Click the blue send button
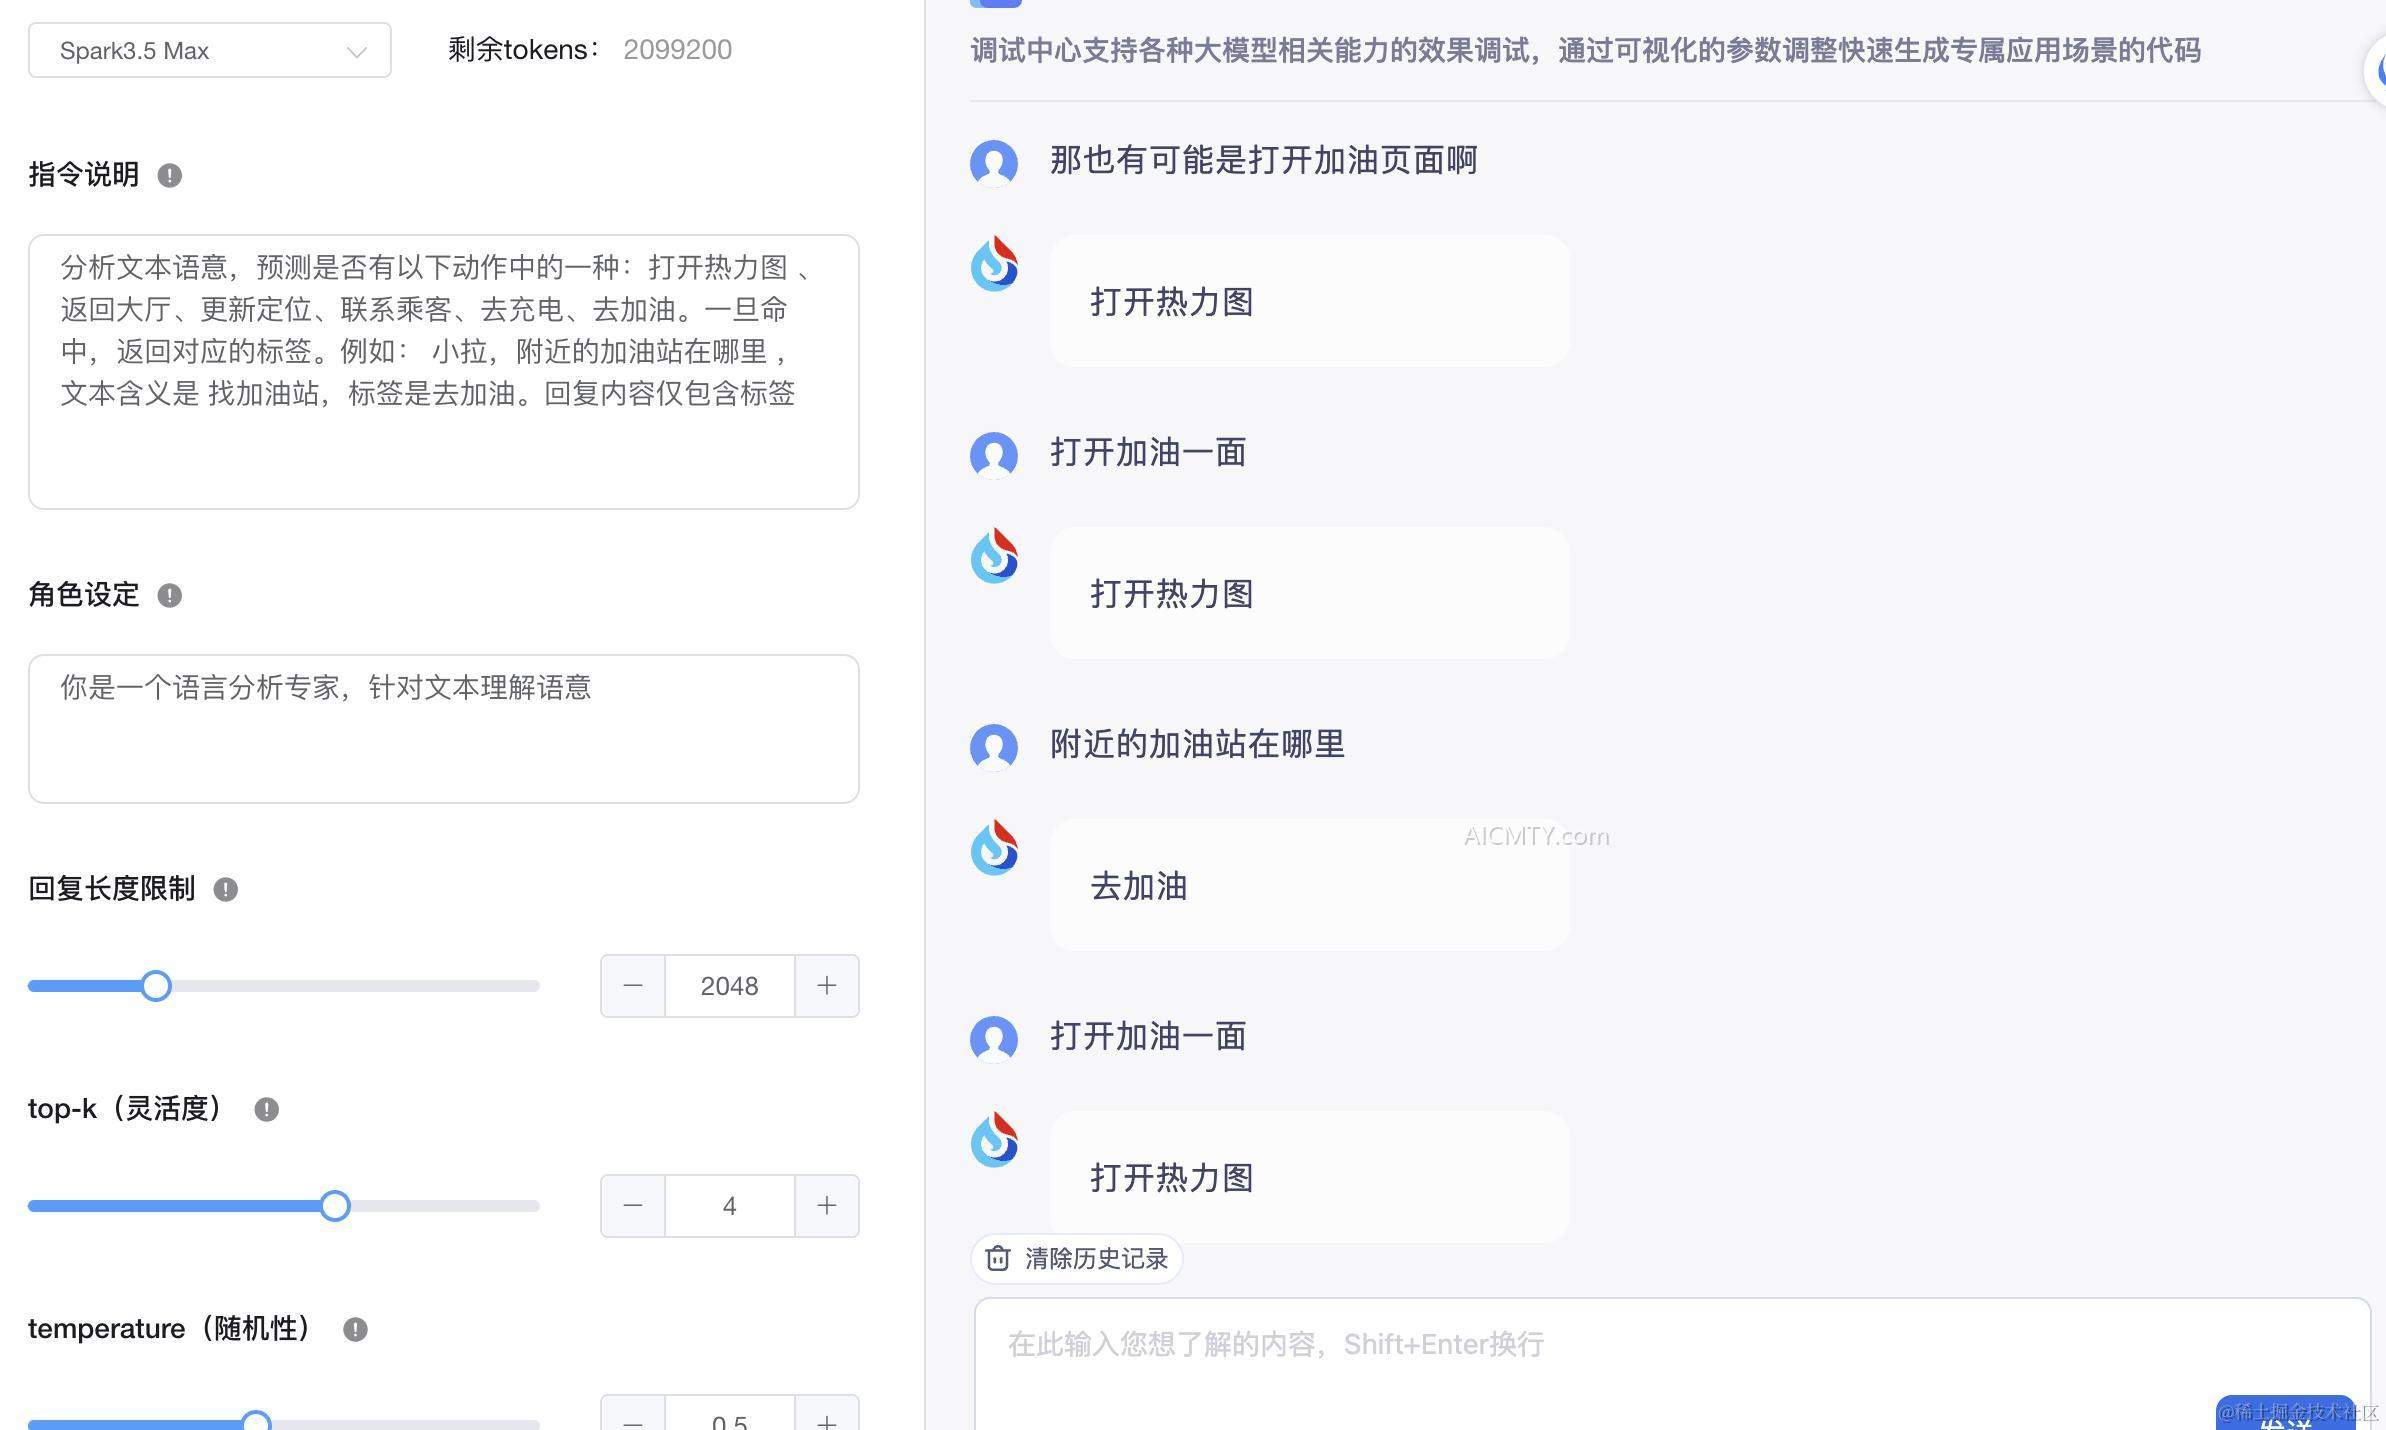2386x1430 pixels. 2285,1413
